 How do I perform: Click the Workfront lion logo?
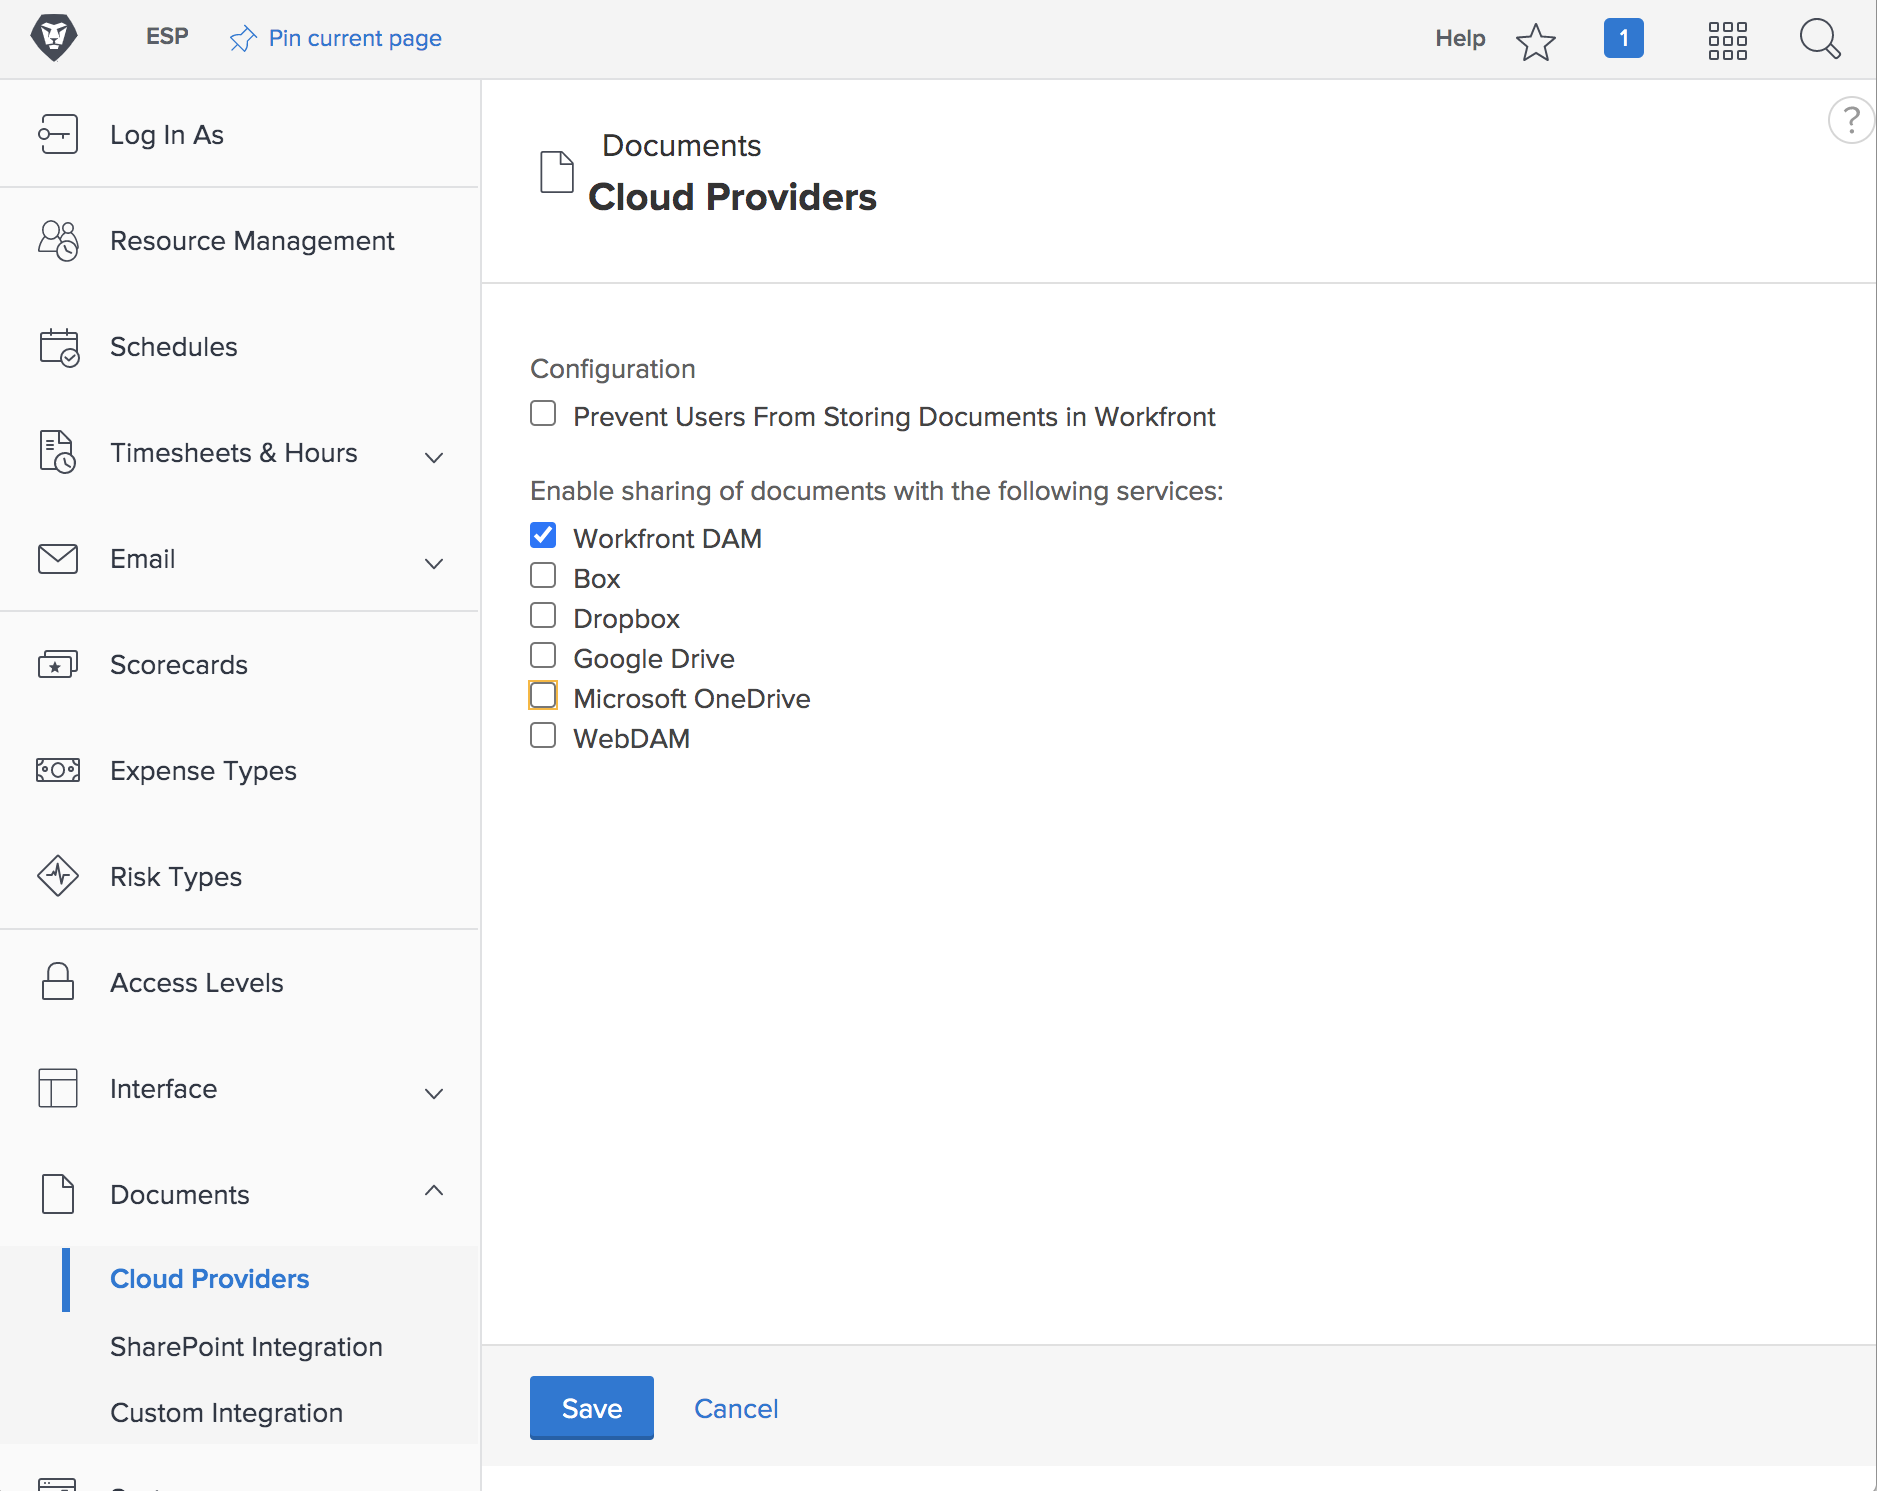[x=55, y=37]
